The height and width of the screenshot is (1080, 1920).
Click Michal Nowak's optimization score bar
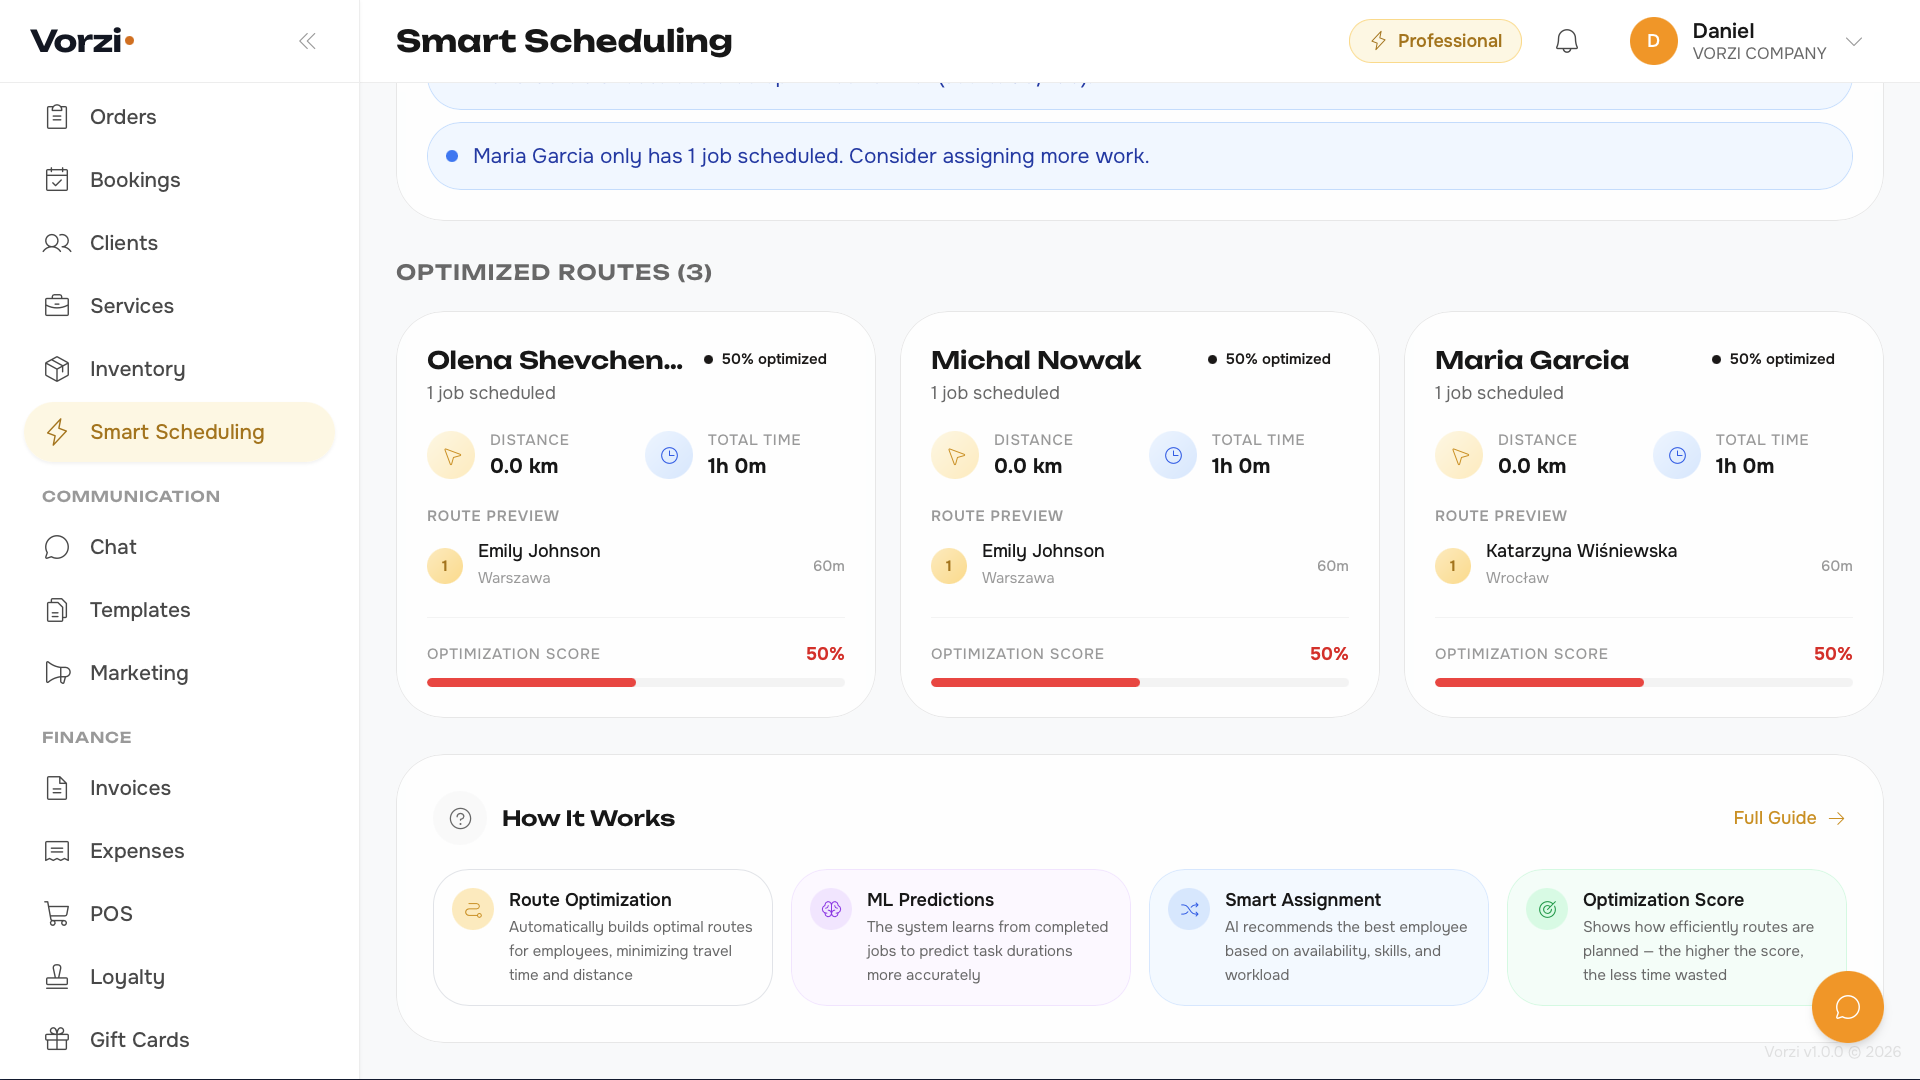[1140, 683]
